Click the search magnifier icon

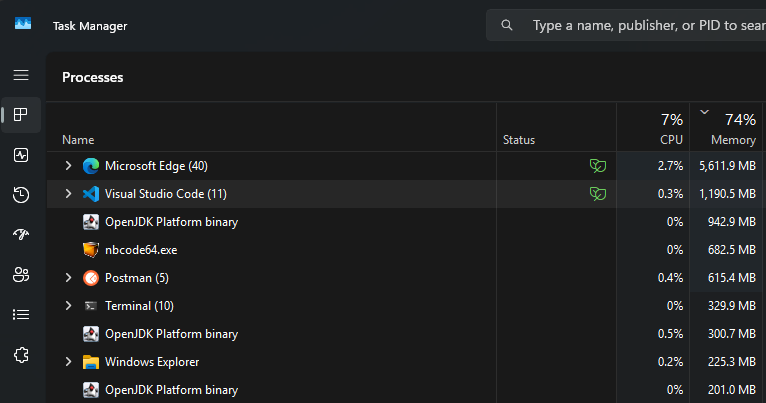pos(507,25)
